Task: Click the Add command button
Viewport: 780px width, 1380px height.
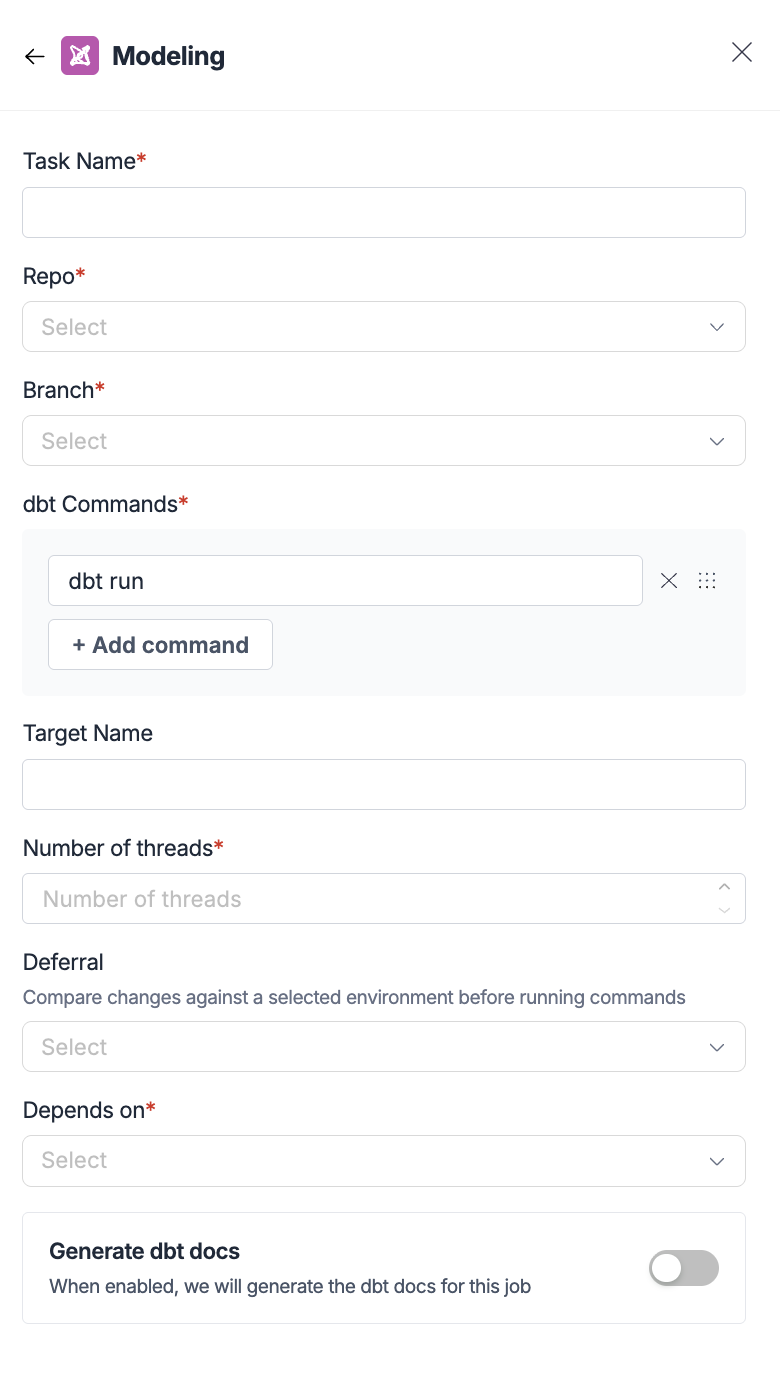Action: click(160, 644)
